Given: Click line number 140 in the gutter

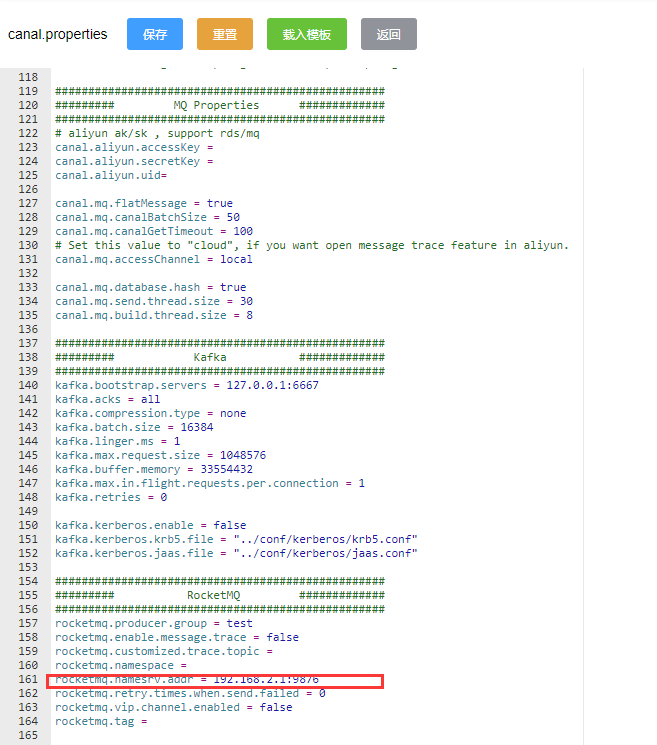Looking at the screenshot, I should point(28,385).
